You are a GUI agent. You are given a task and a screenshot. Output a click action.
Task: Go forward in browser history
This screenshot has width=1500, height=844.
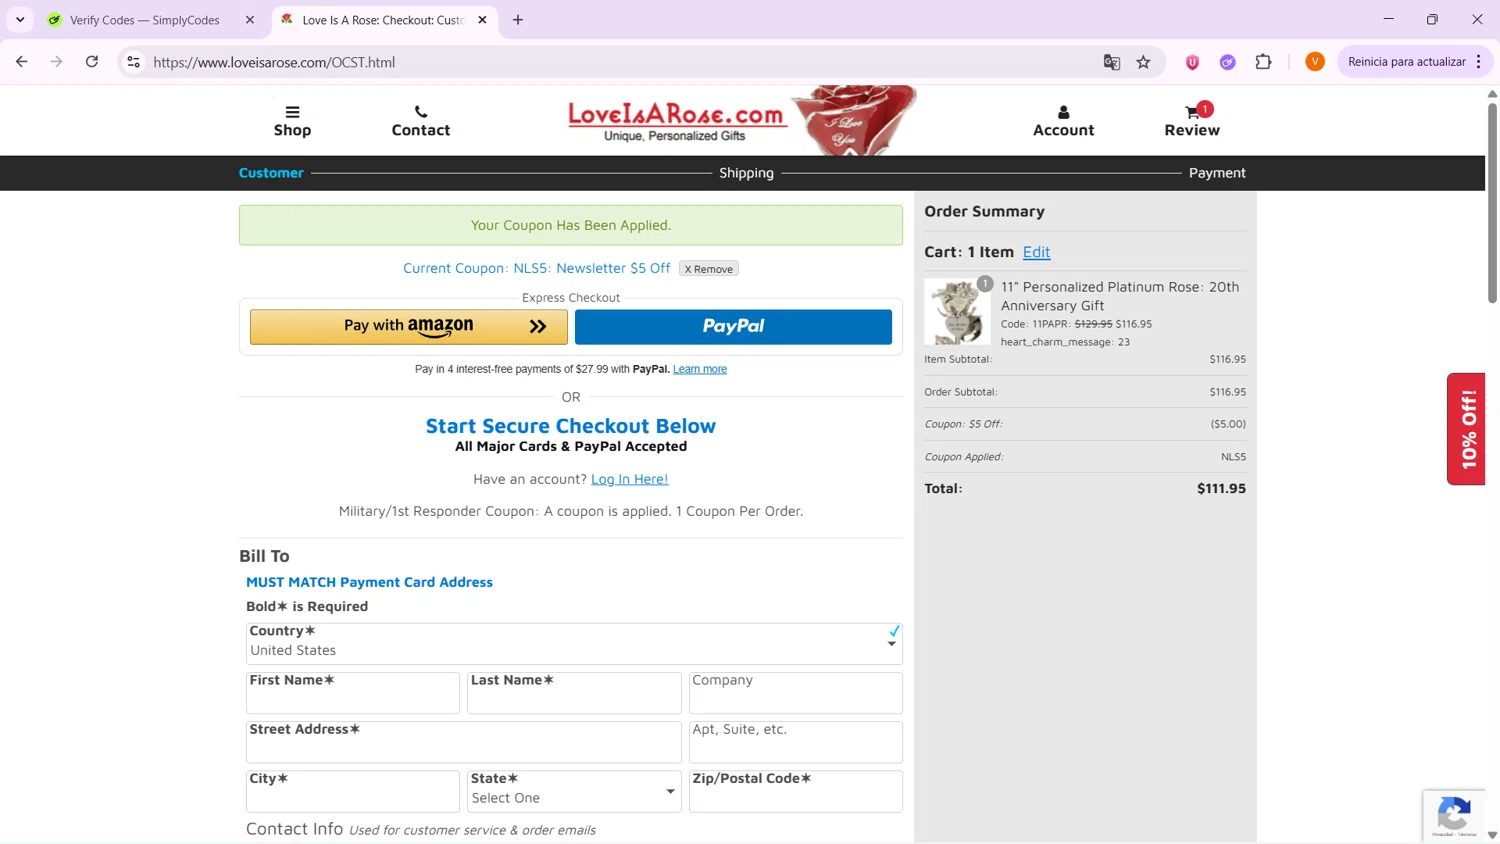click(57, 62)
